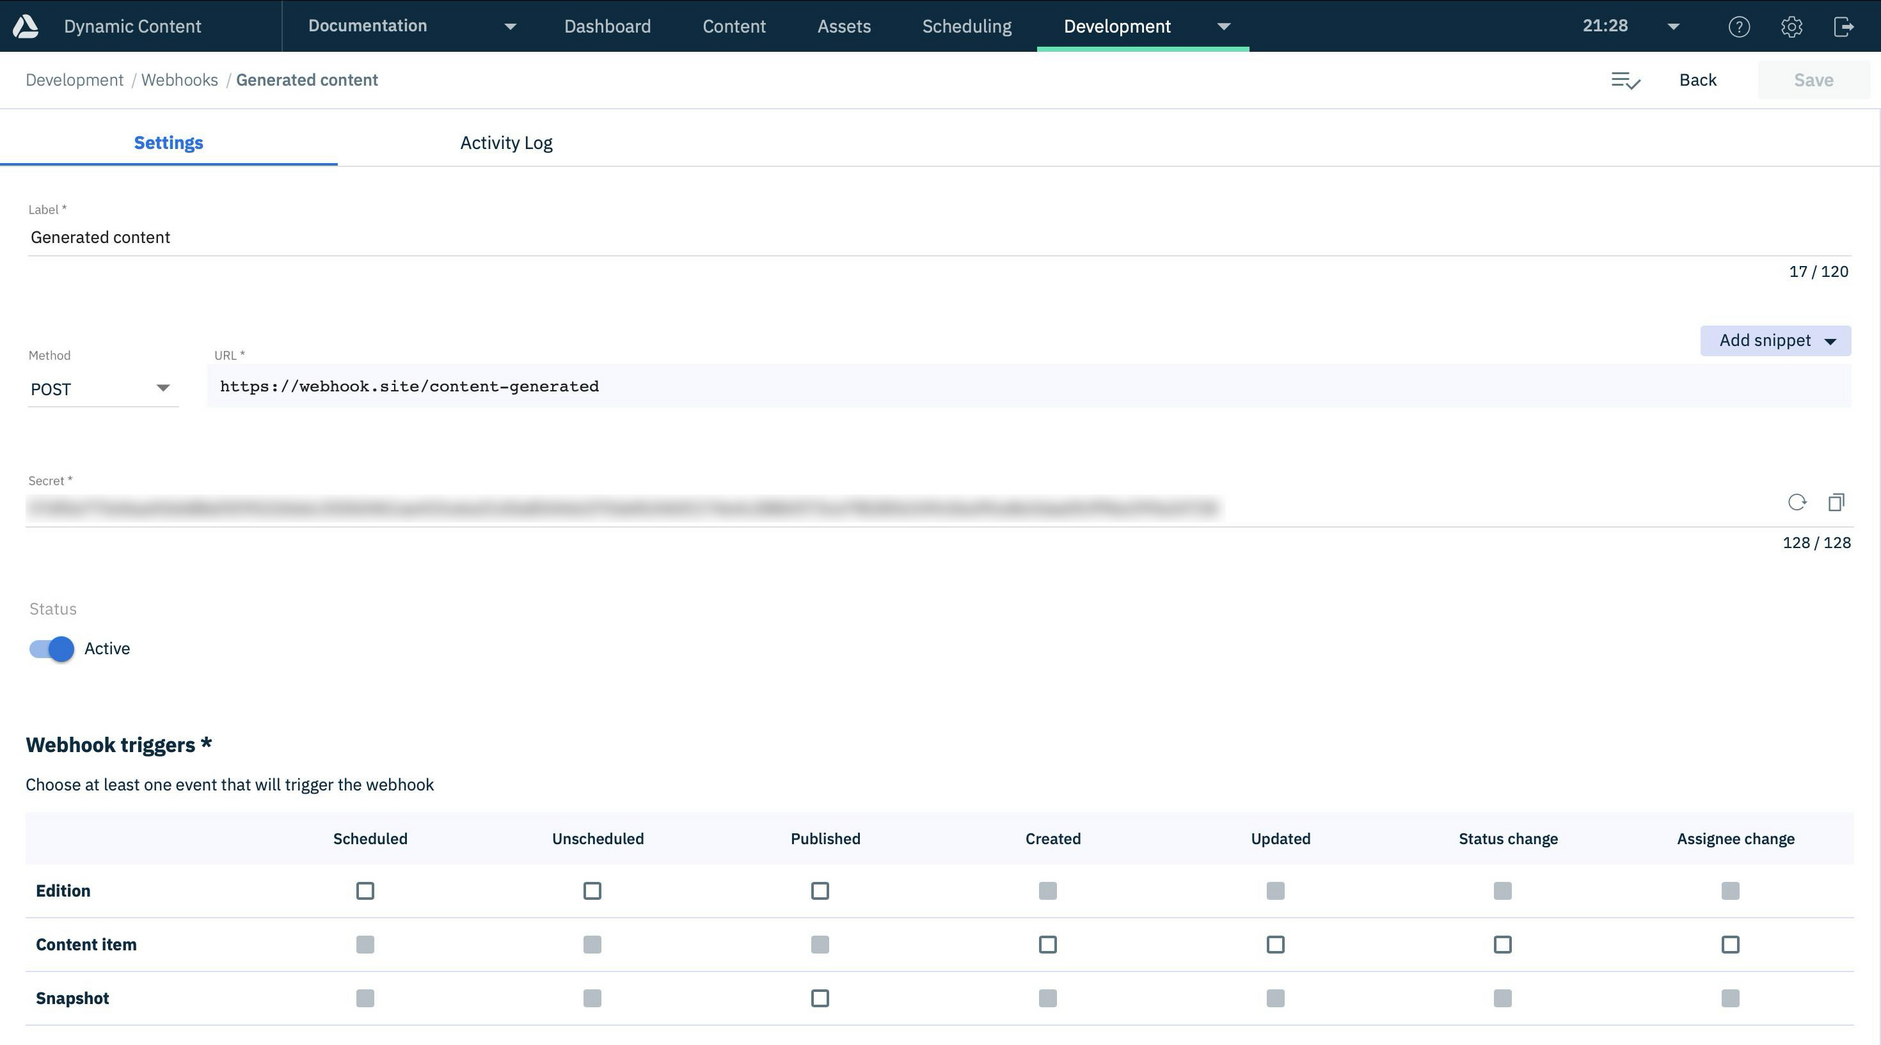Toggle the Active status switch
Image resolution: width=1881 pixels, height=1045 pixels.
tap(52, 649)
